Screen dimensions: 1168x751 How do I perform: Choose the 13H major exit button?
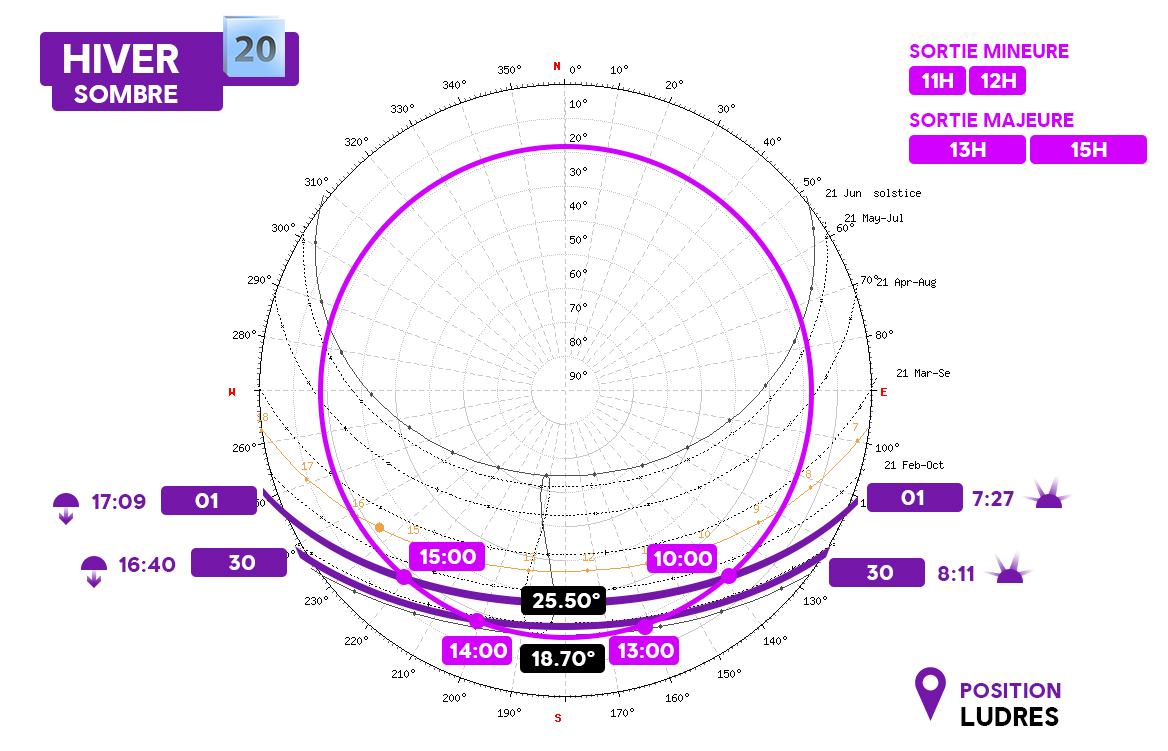click(x=967, y=150)
